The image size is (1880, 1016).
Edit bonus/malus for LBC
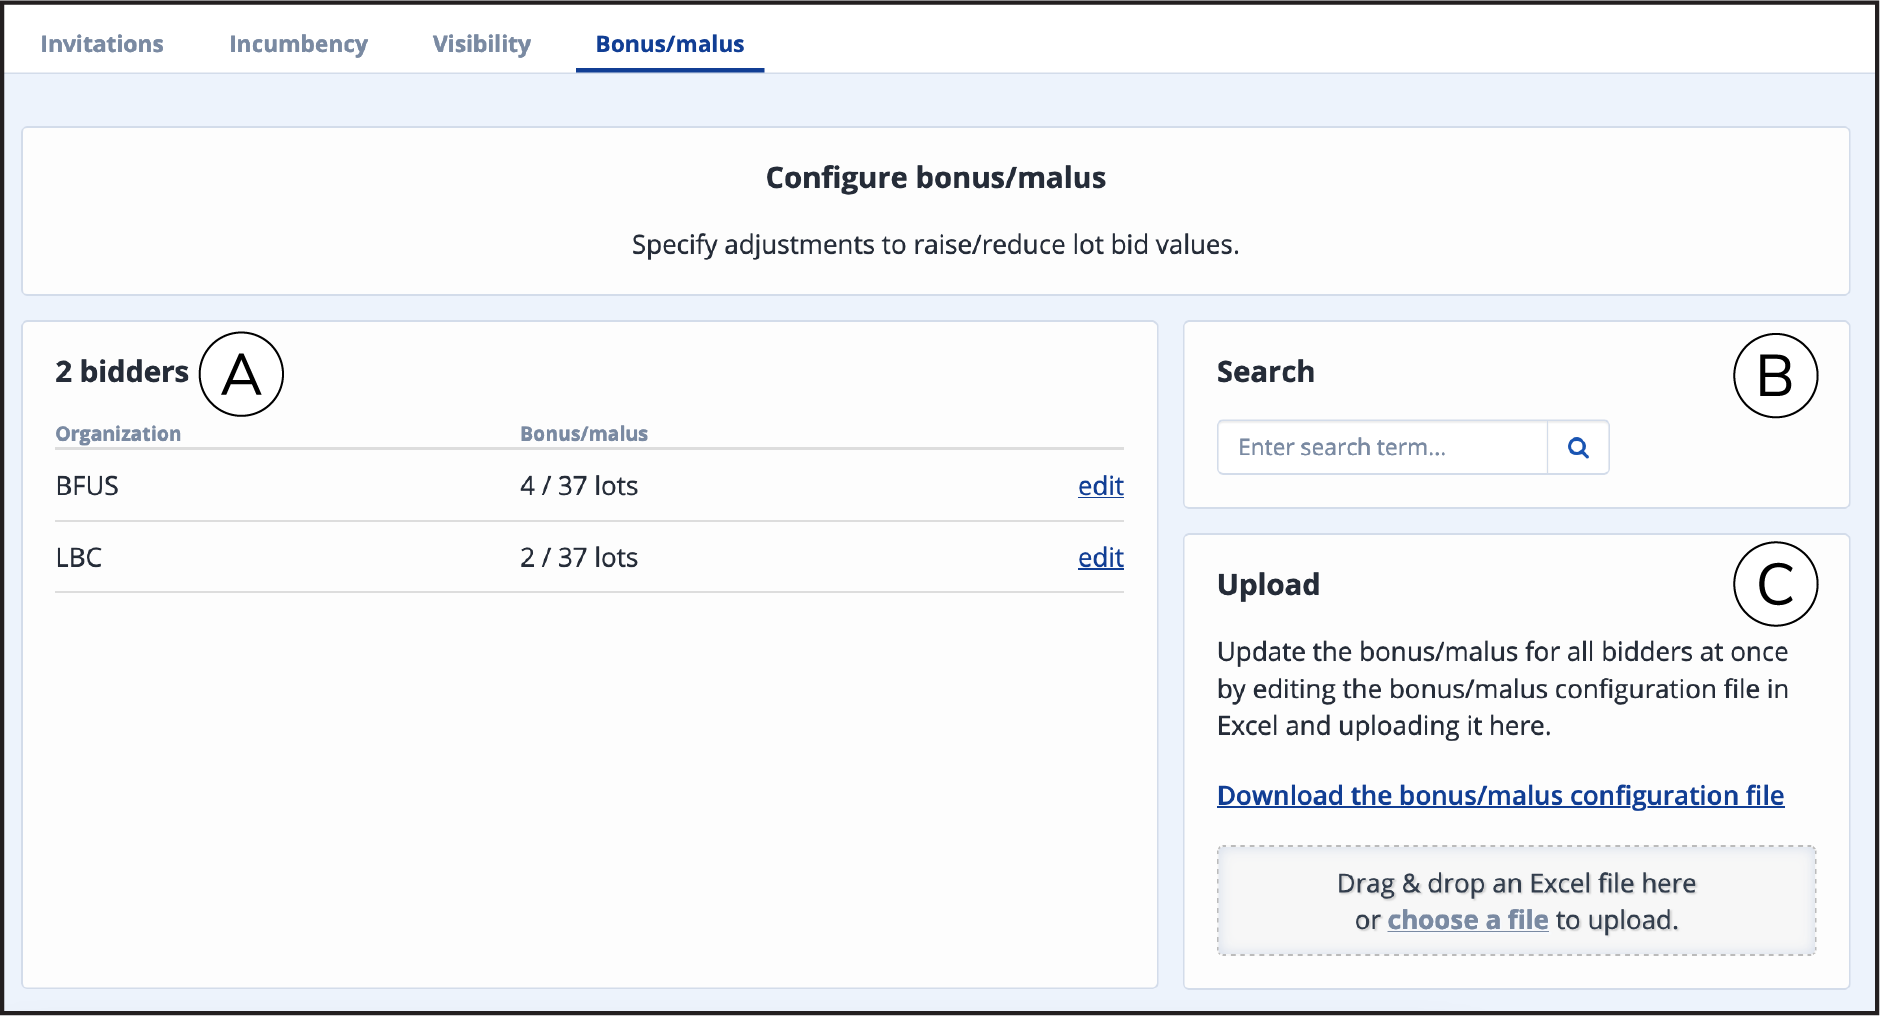tap(1100, 558)
